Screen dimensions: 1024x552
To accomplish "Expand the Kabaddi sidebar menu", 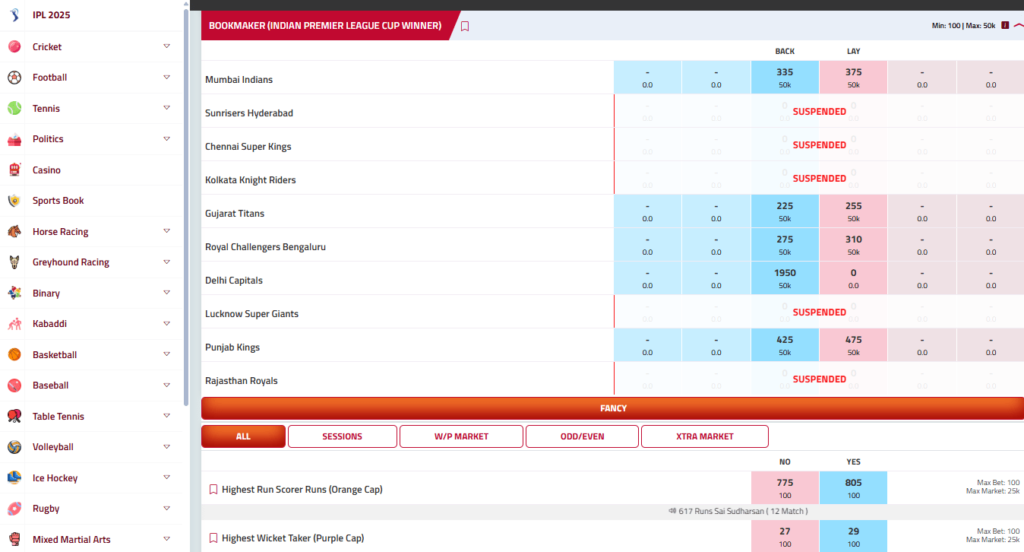I will click(x=167, y=323).
